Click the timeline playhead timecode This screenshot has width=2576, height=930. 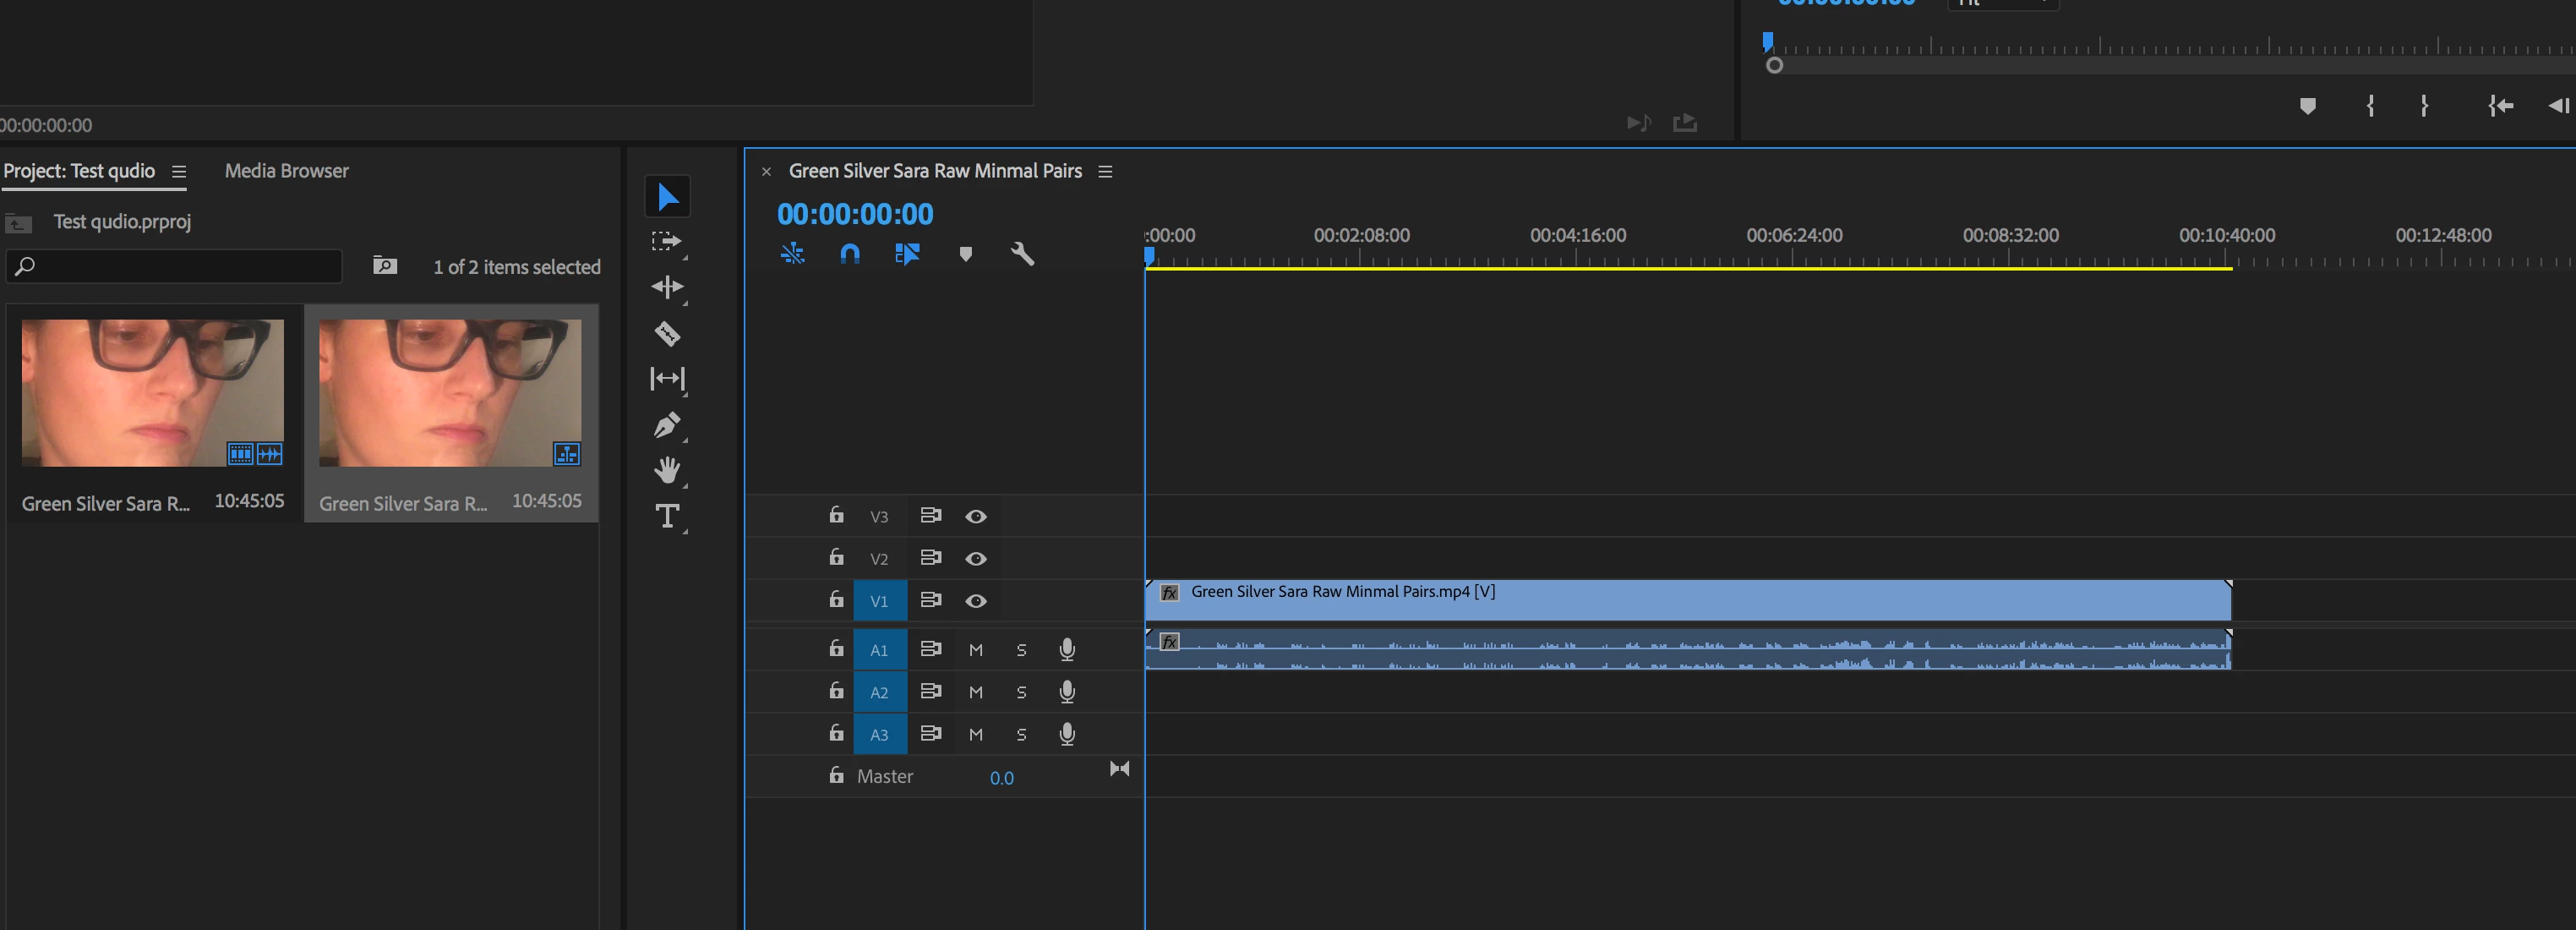tap(855, 214)
